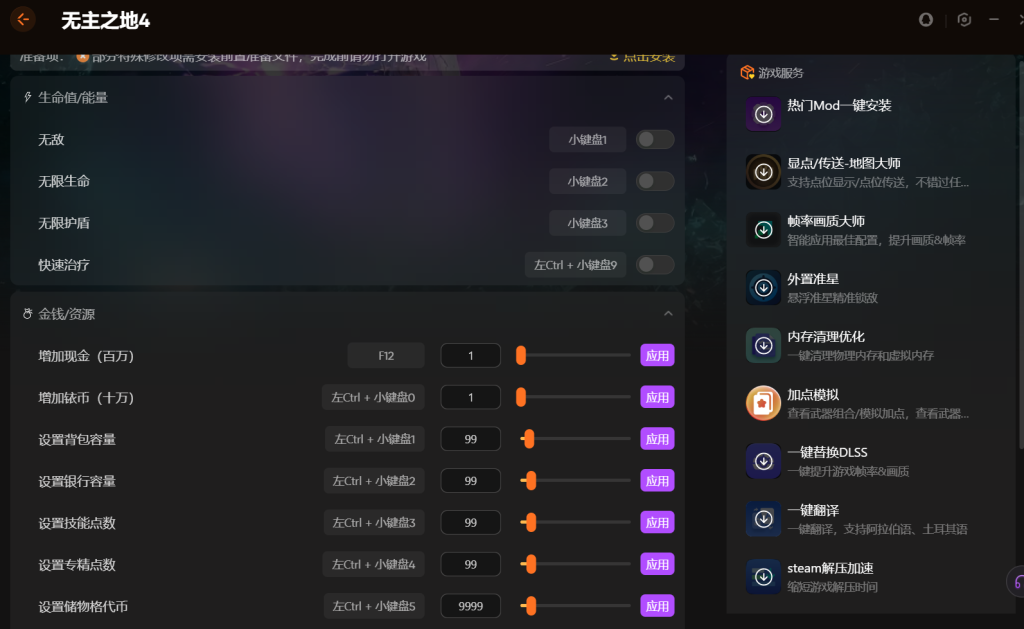Click the 内存清理优化 icon
The image size is (1024, 629).
pyautogui.click(x=763, y=346)
